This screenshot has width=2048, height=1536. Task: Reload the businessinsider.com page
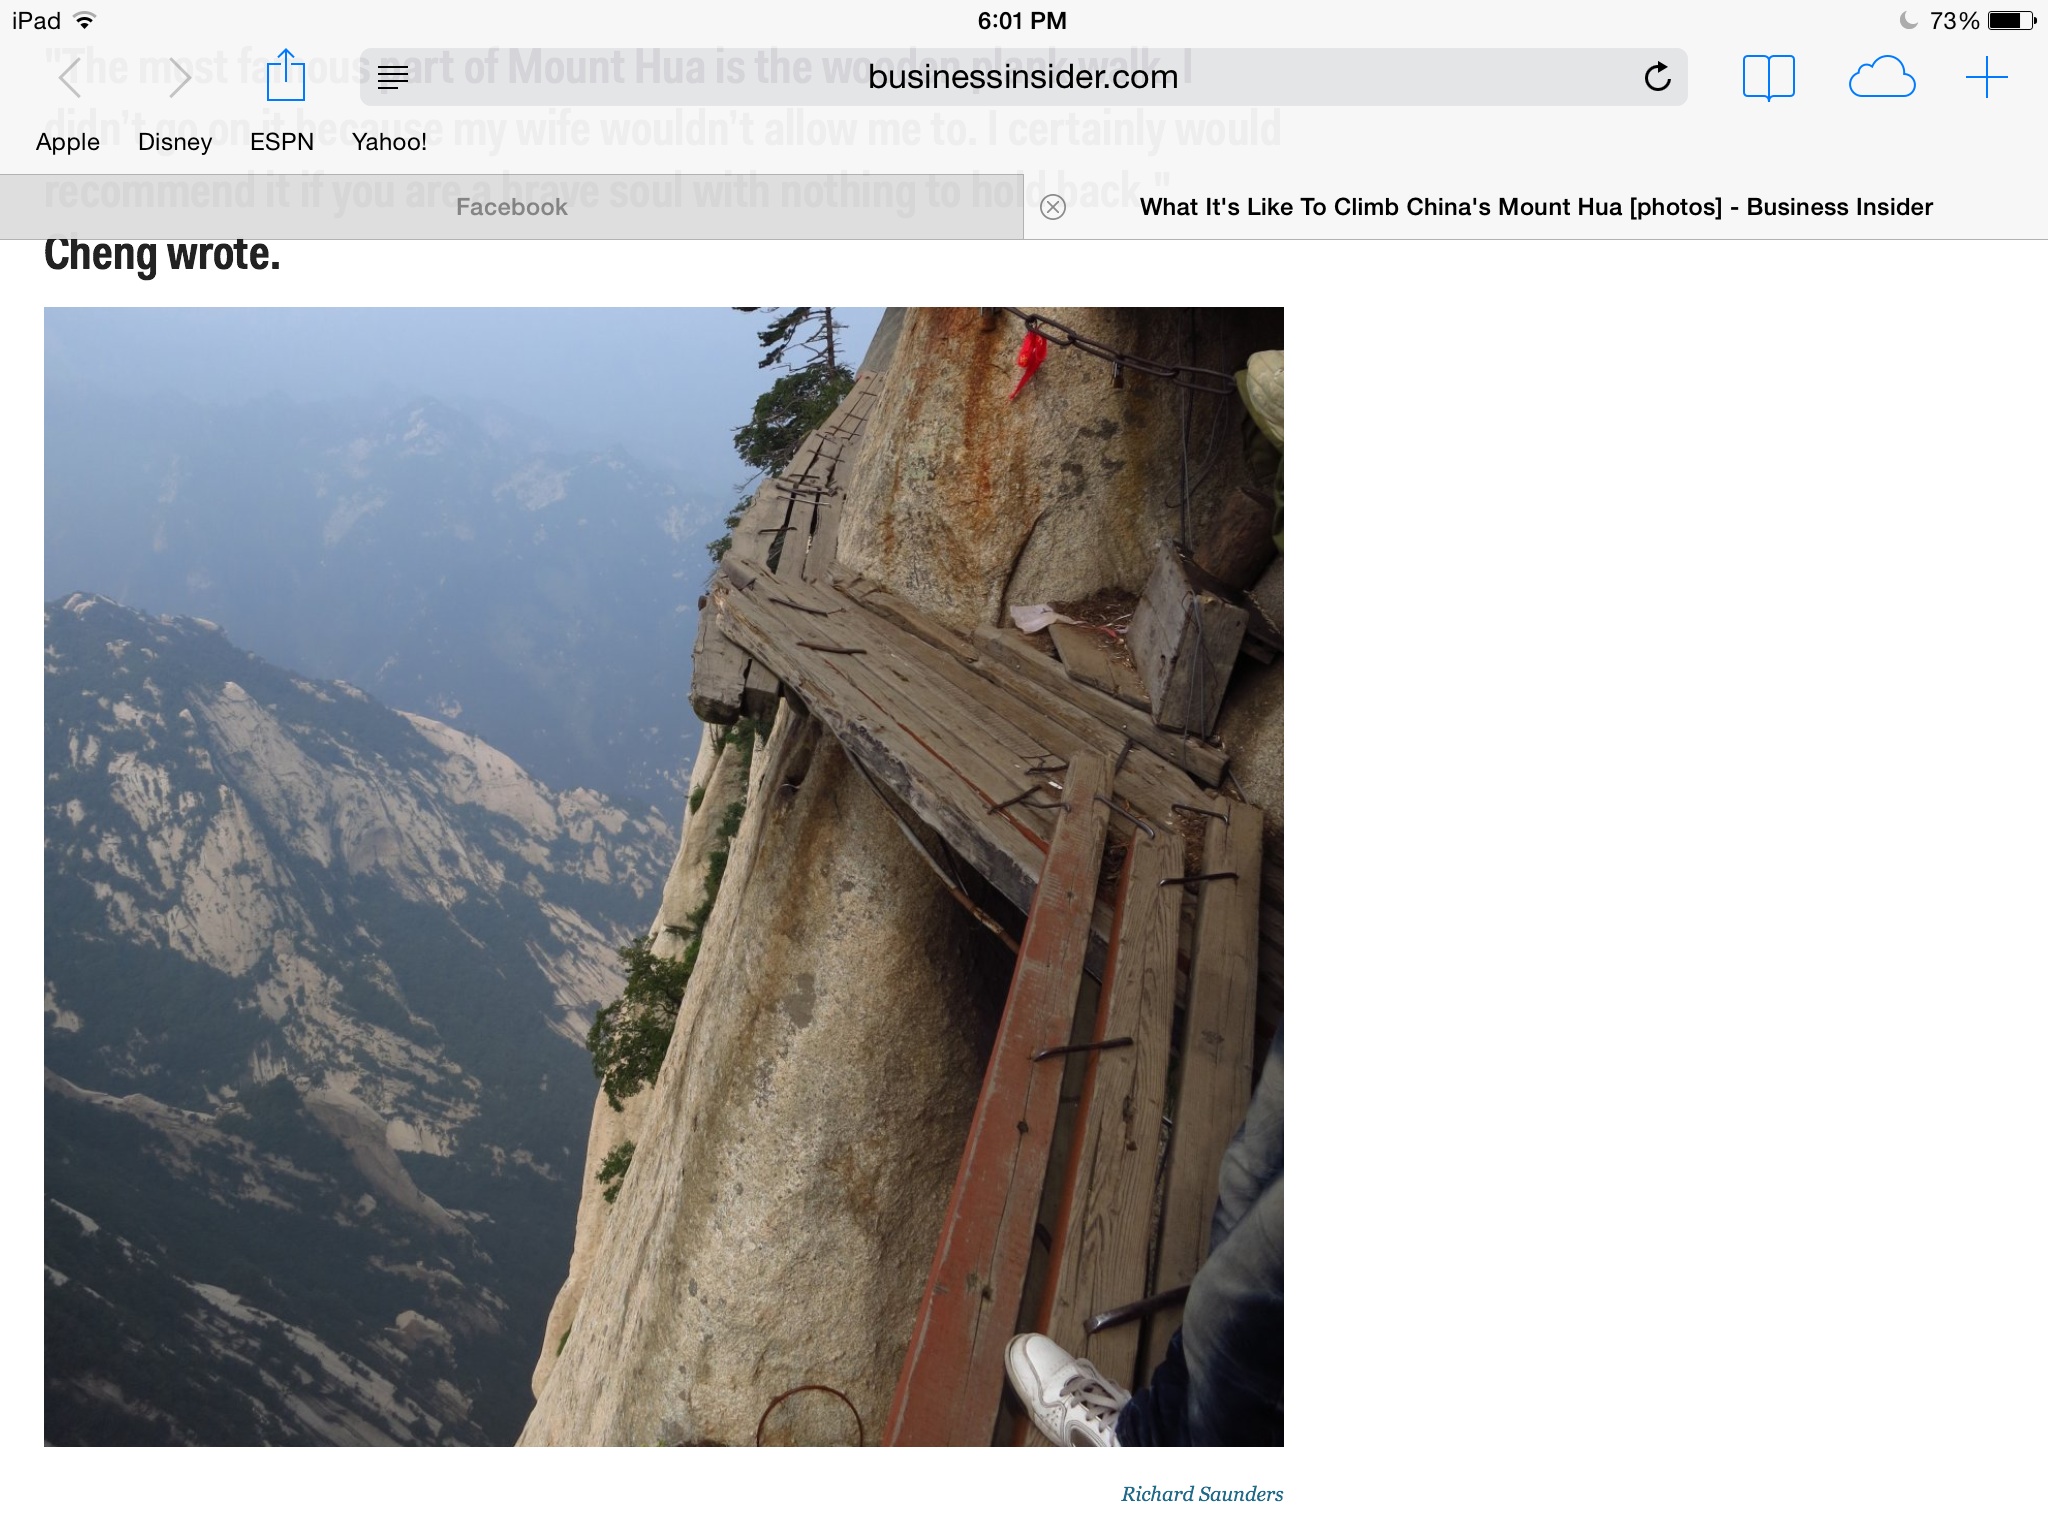1657,77
